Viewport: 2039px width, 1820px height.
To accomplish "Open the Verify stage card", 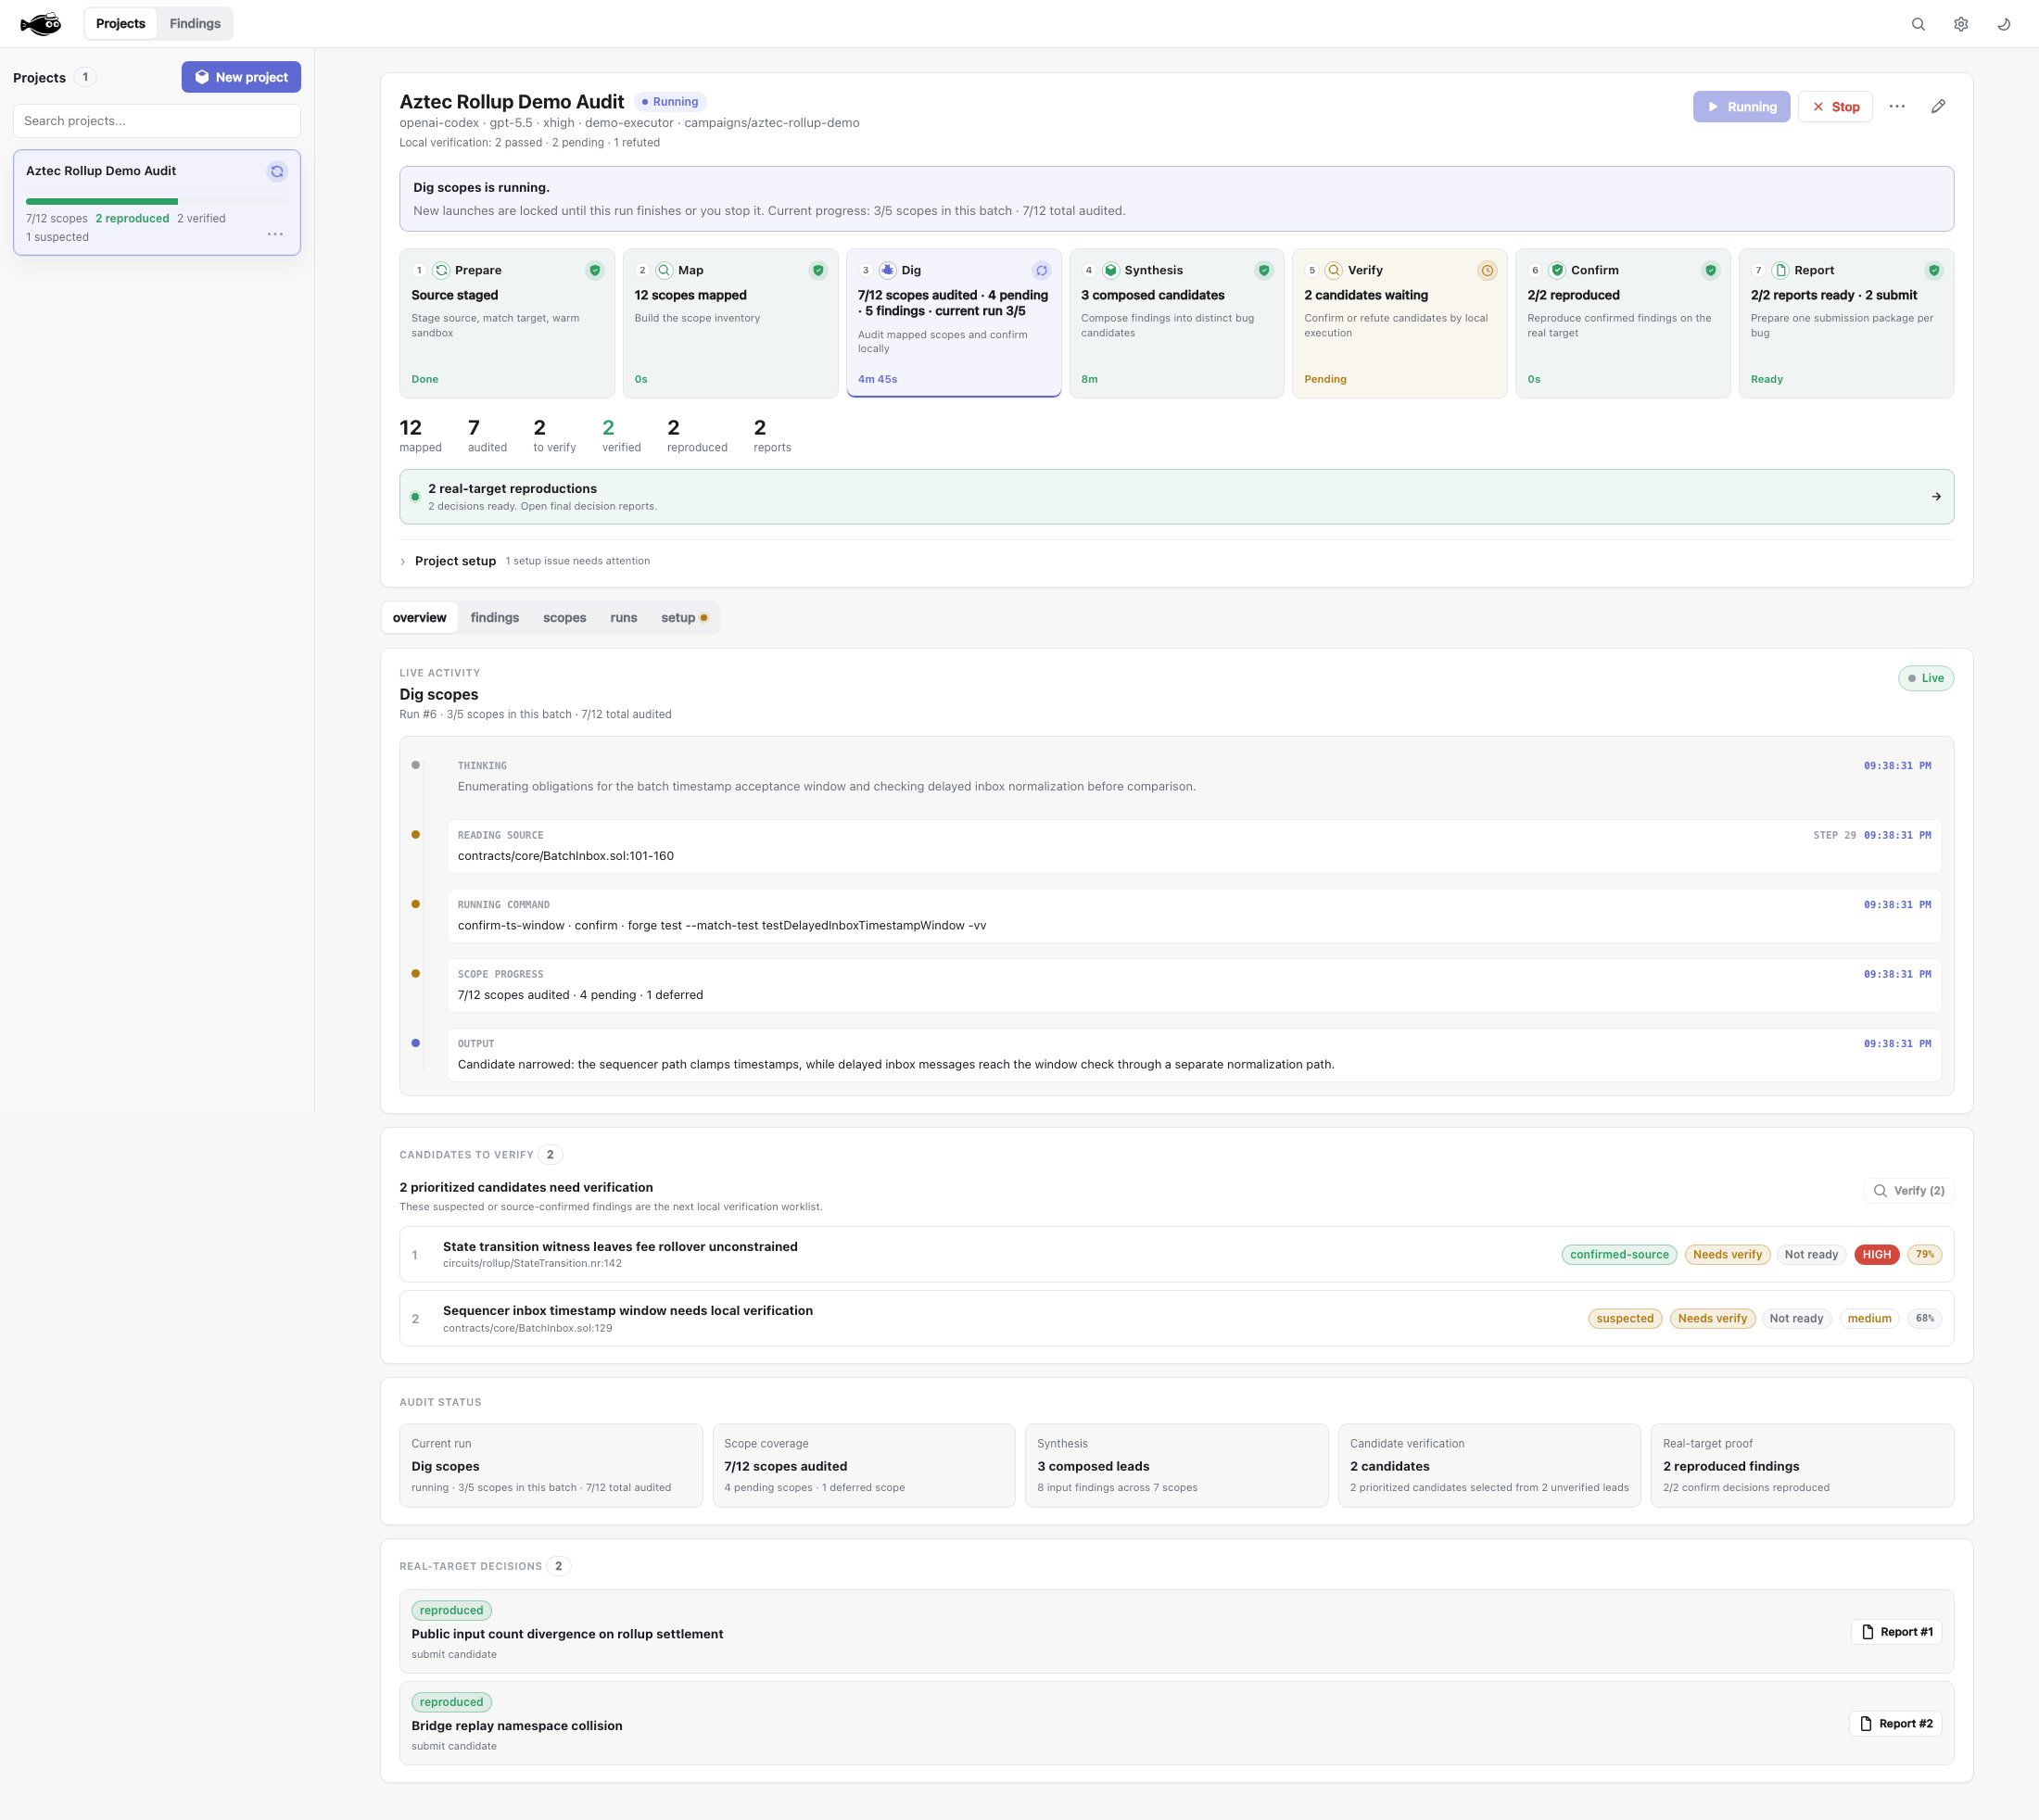I will click(x=1400, y=323).
